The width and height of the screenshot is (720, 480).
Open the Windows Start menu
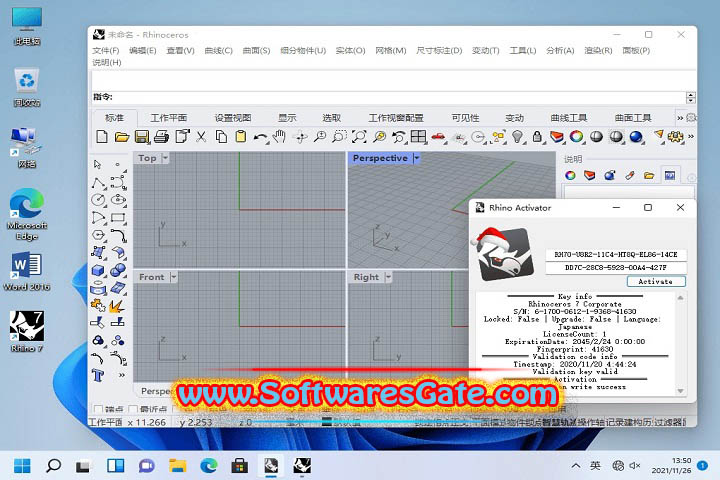pyautogui.click(x=22, y=466)
